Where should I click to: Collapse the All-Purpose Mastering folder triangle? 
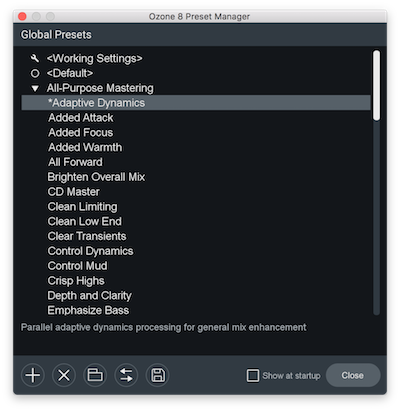35,88
